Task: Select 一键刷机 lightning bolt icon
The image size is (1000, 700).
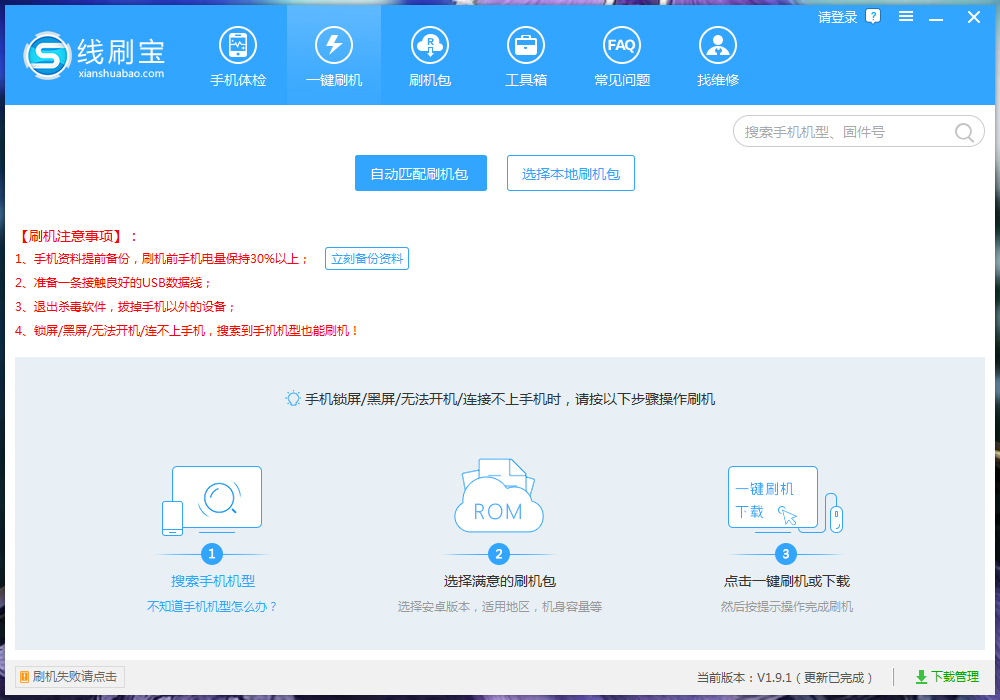Action: tap(334, 45)
